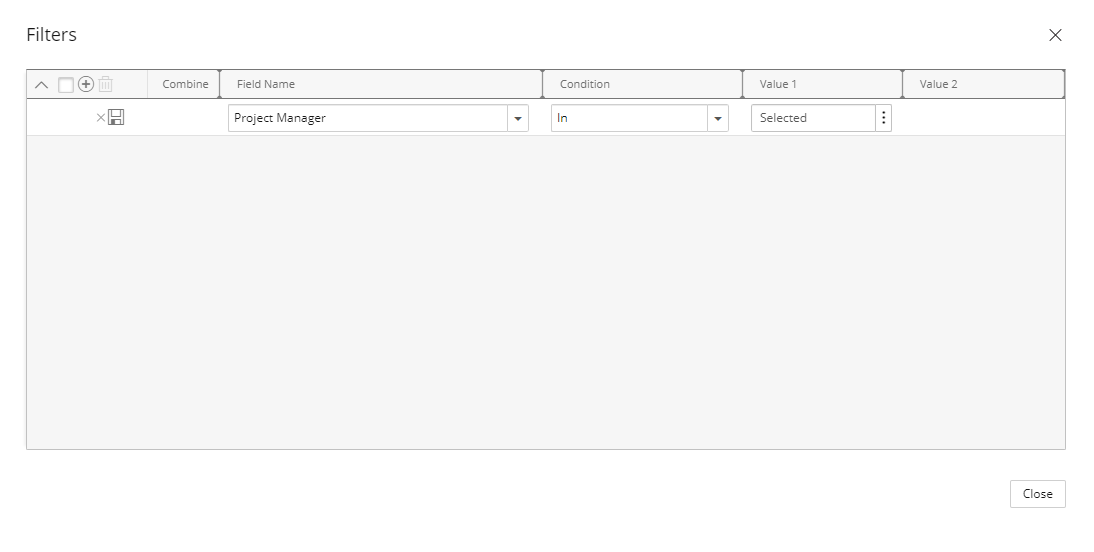
Task: Click the Selected value field
Action: (814, 118)
